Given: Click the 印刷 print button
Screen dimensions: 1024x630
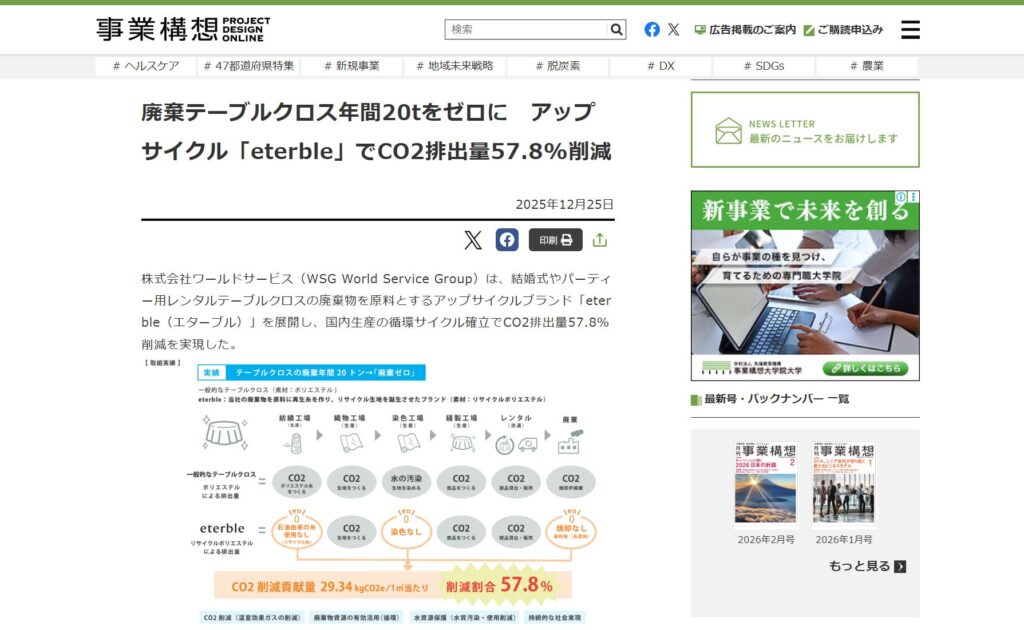Looking at the screenshot, I should coord(555,240).
